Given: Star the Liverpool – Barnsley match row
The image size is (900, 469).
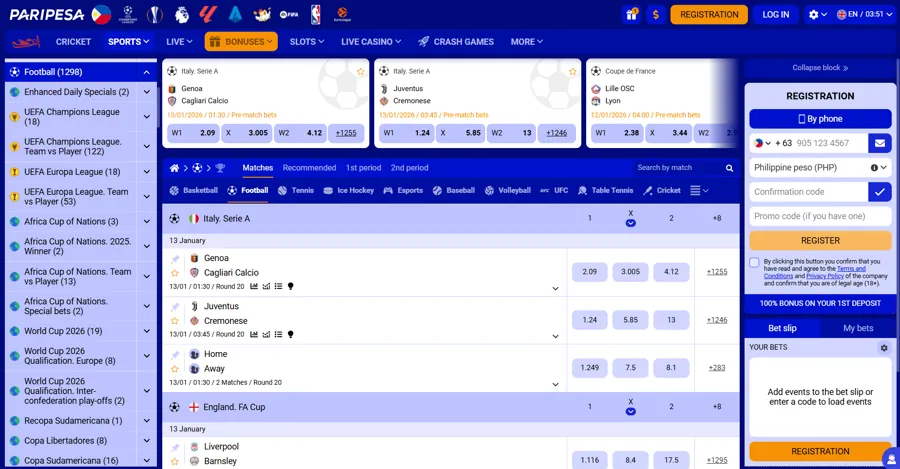Looking at the screenshot, I should [175, 461].
